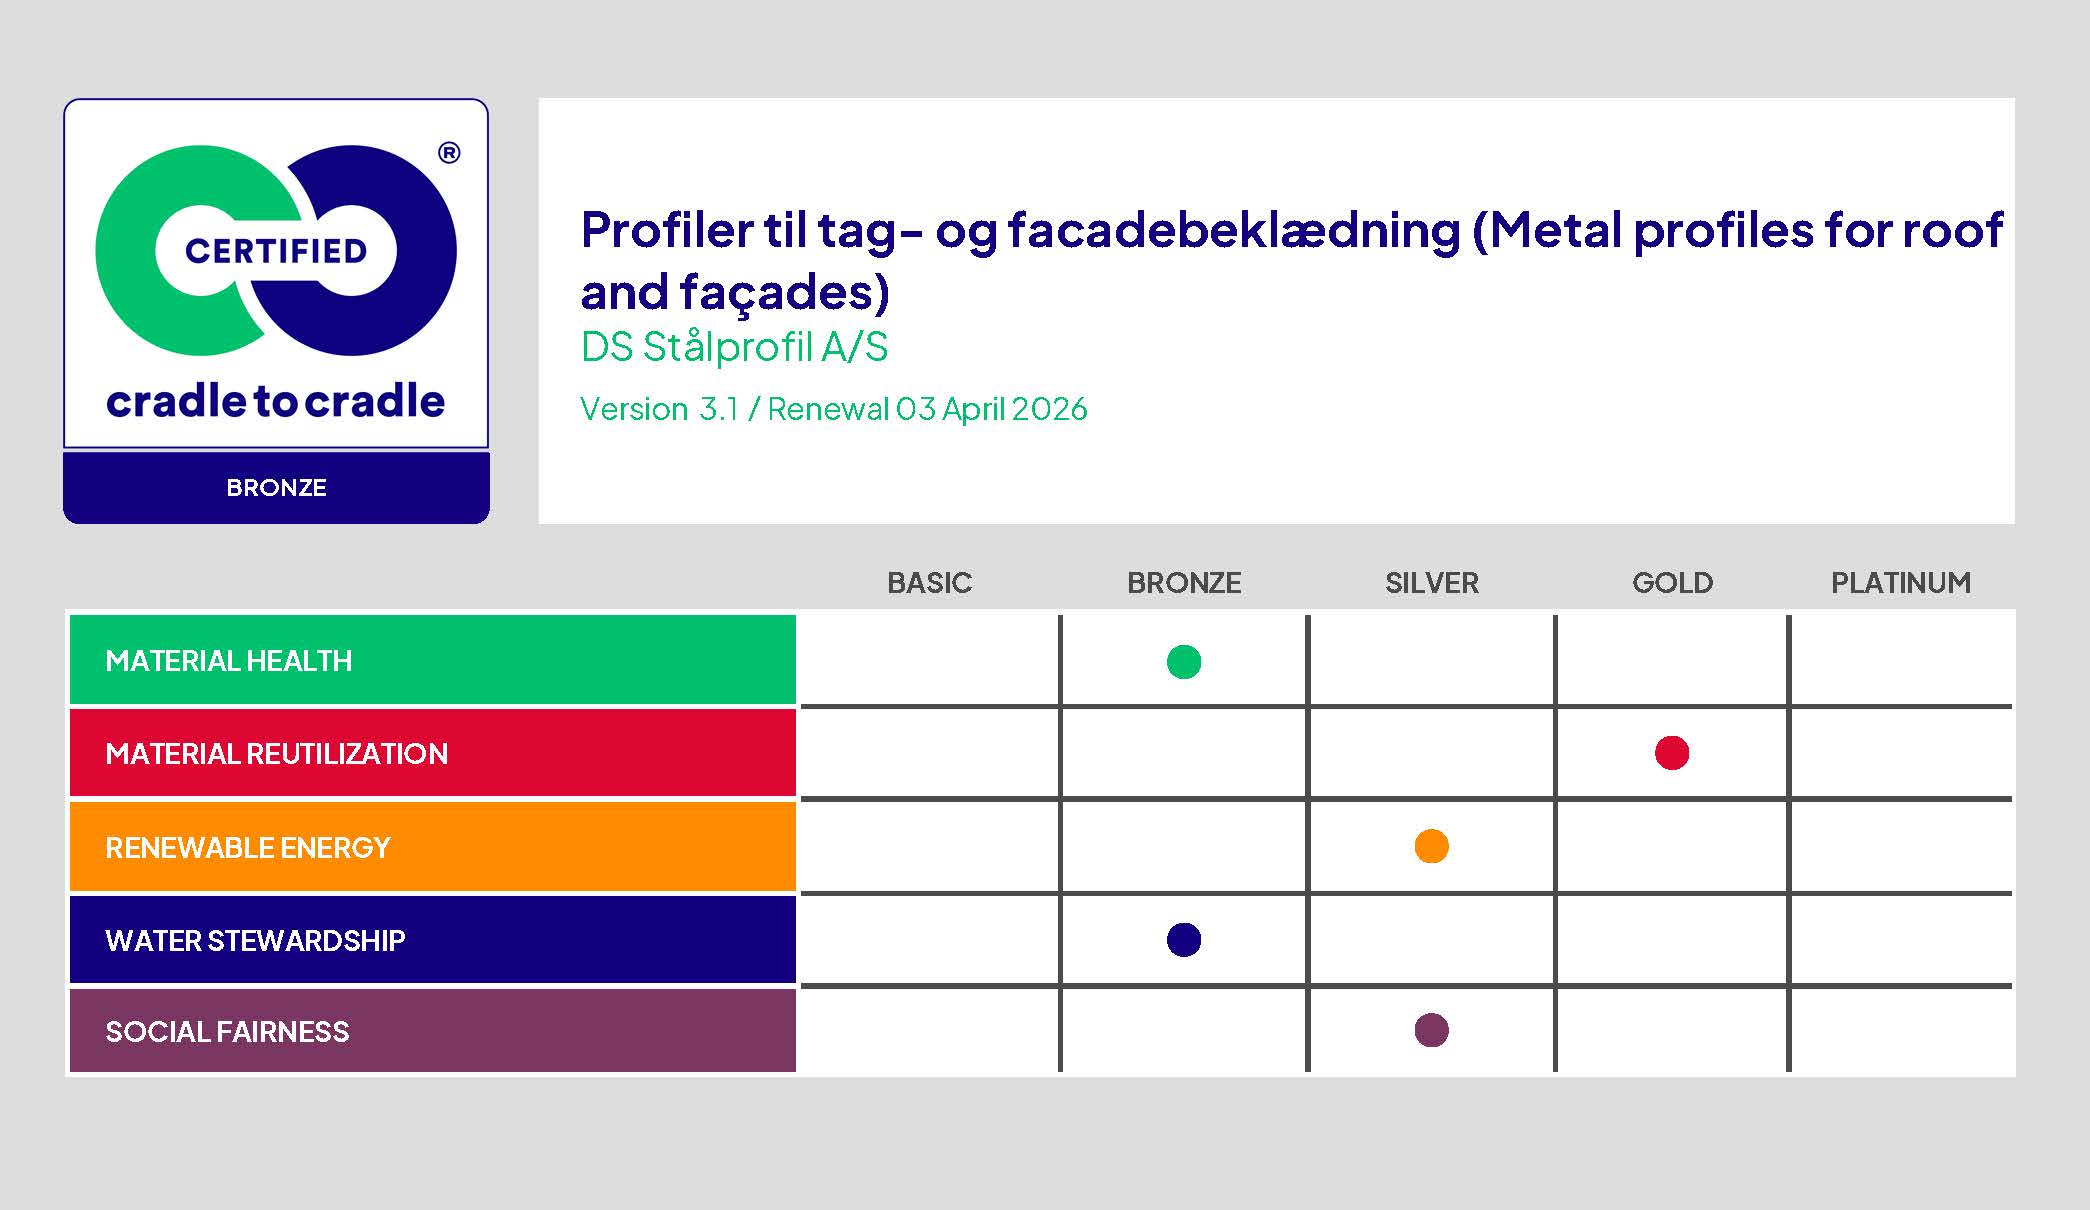
Task: Click the green Material Health bronze dot
Action: pos(1183,662)
